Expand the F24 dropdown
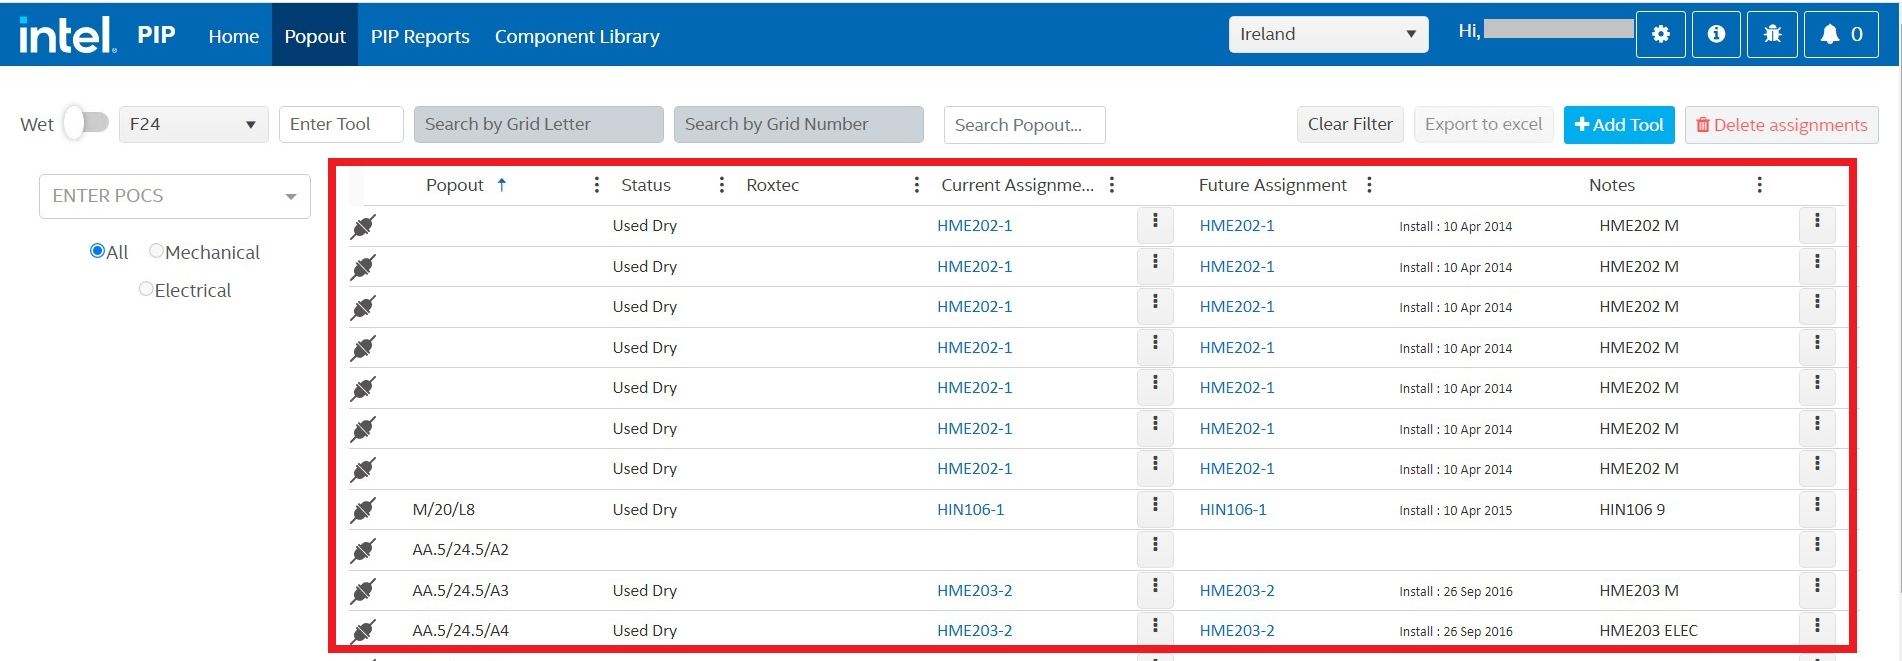The height and width of the screenshot is (661, 1902). (x=193, y=124)
